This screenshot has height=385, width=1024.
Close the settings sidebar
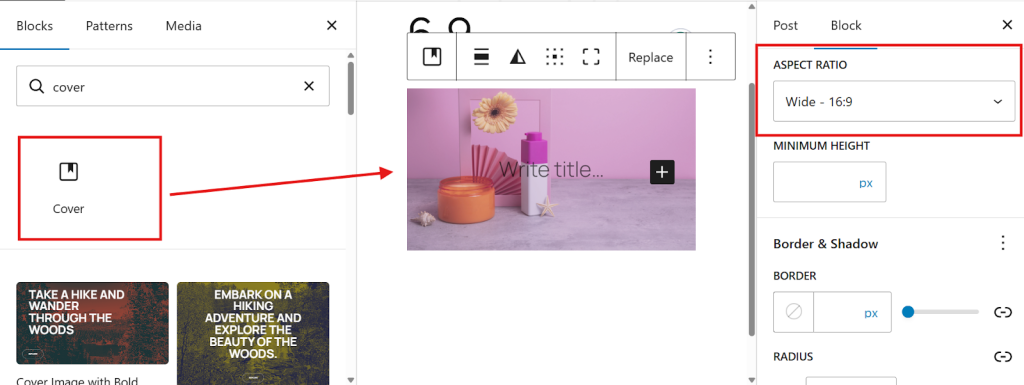(1007, 25)
